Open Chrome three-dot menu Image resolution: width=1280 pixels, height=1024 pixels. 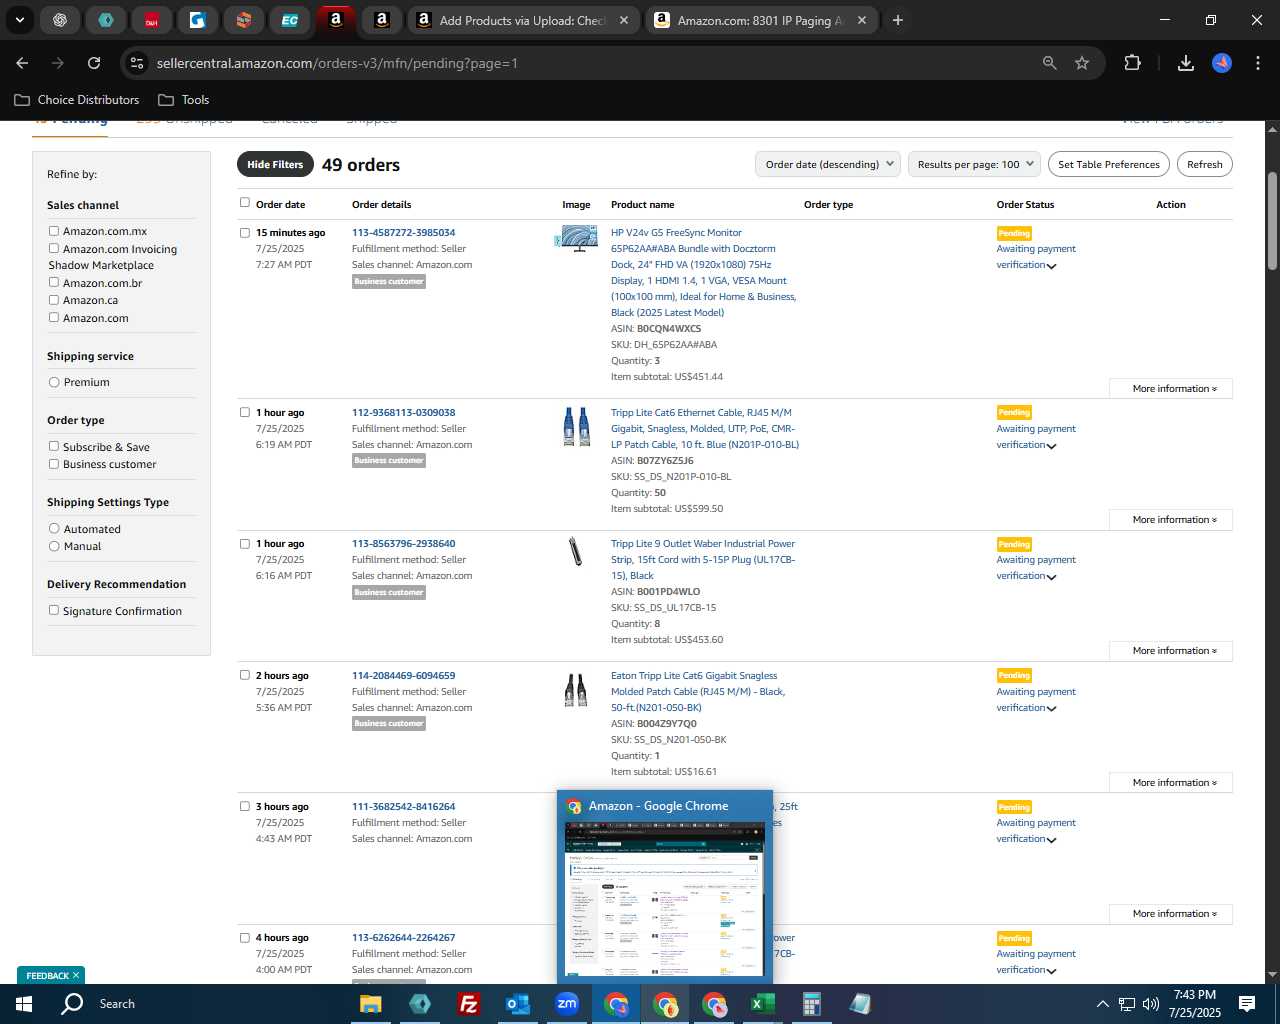pyautogui.click(x=1257, y=63)
